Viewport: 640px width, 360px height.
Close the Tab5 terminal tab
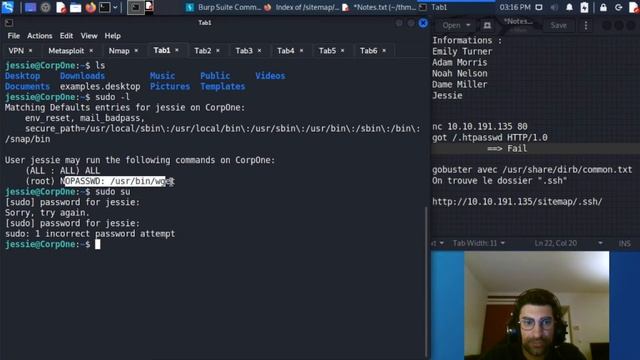click(342, 51)
